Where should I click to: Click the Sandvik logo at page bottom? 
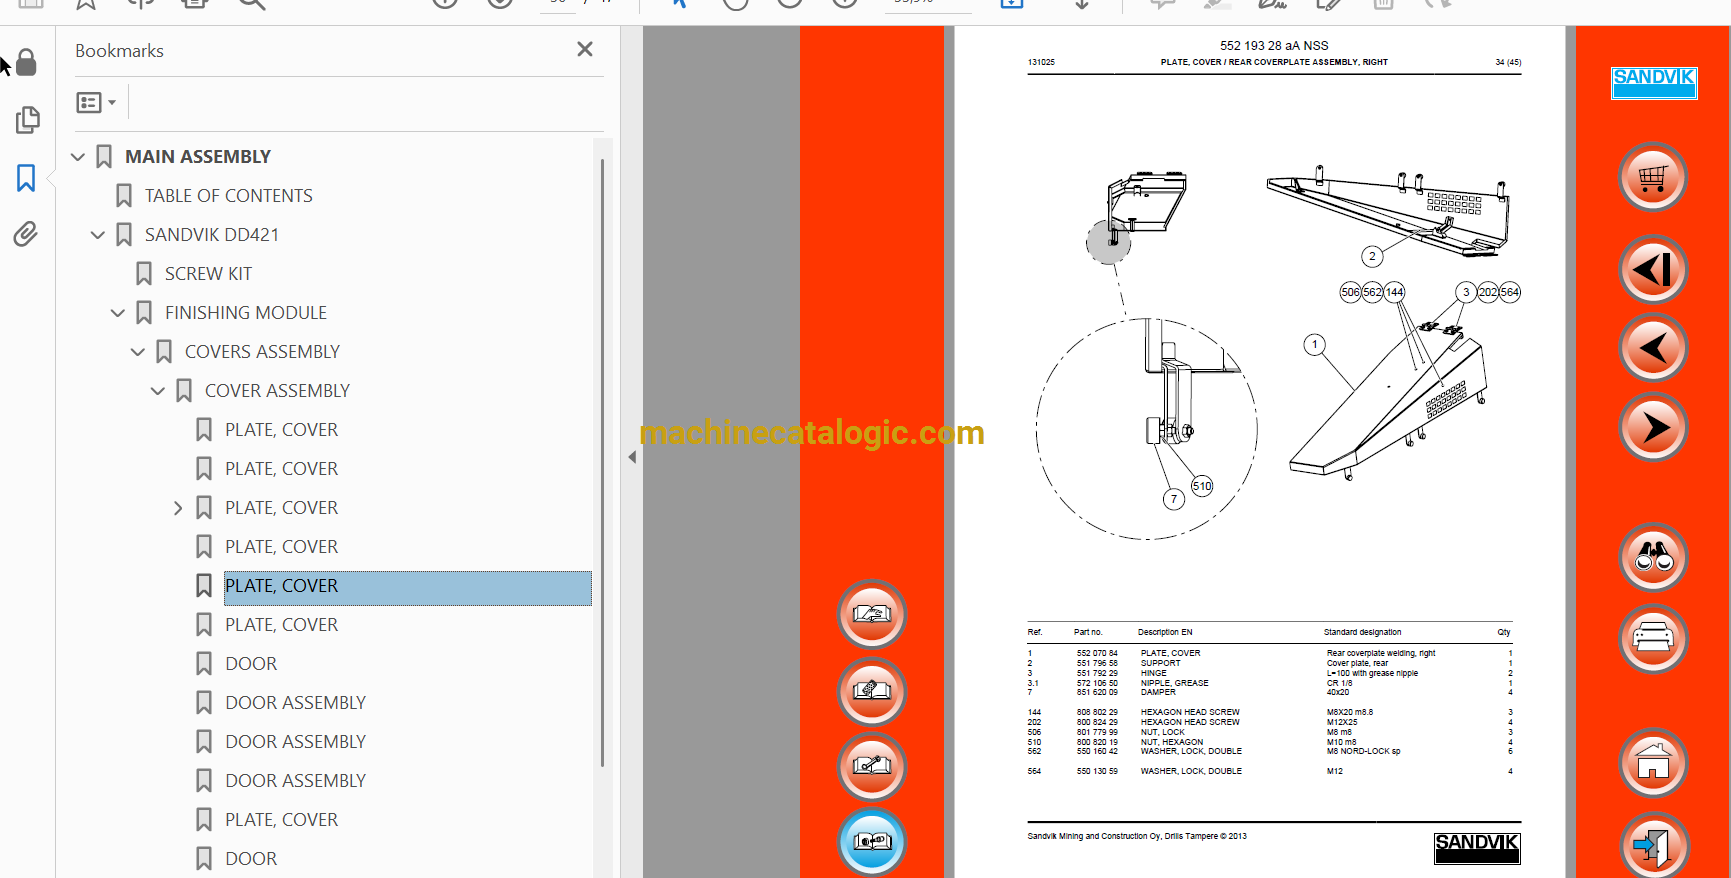(x=1477, y=848)
